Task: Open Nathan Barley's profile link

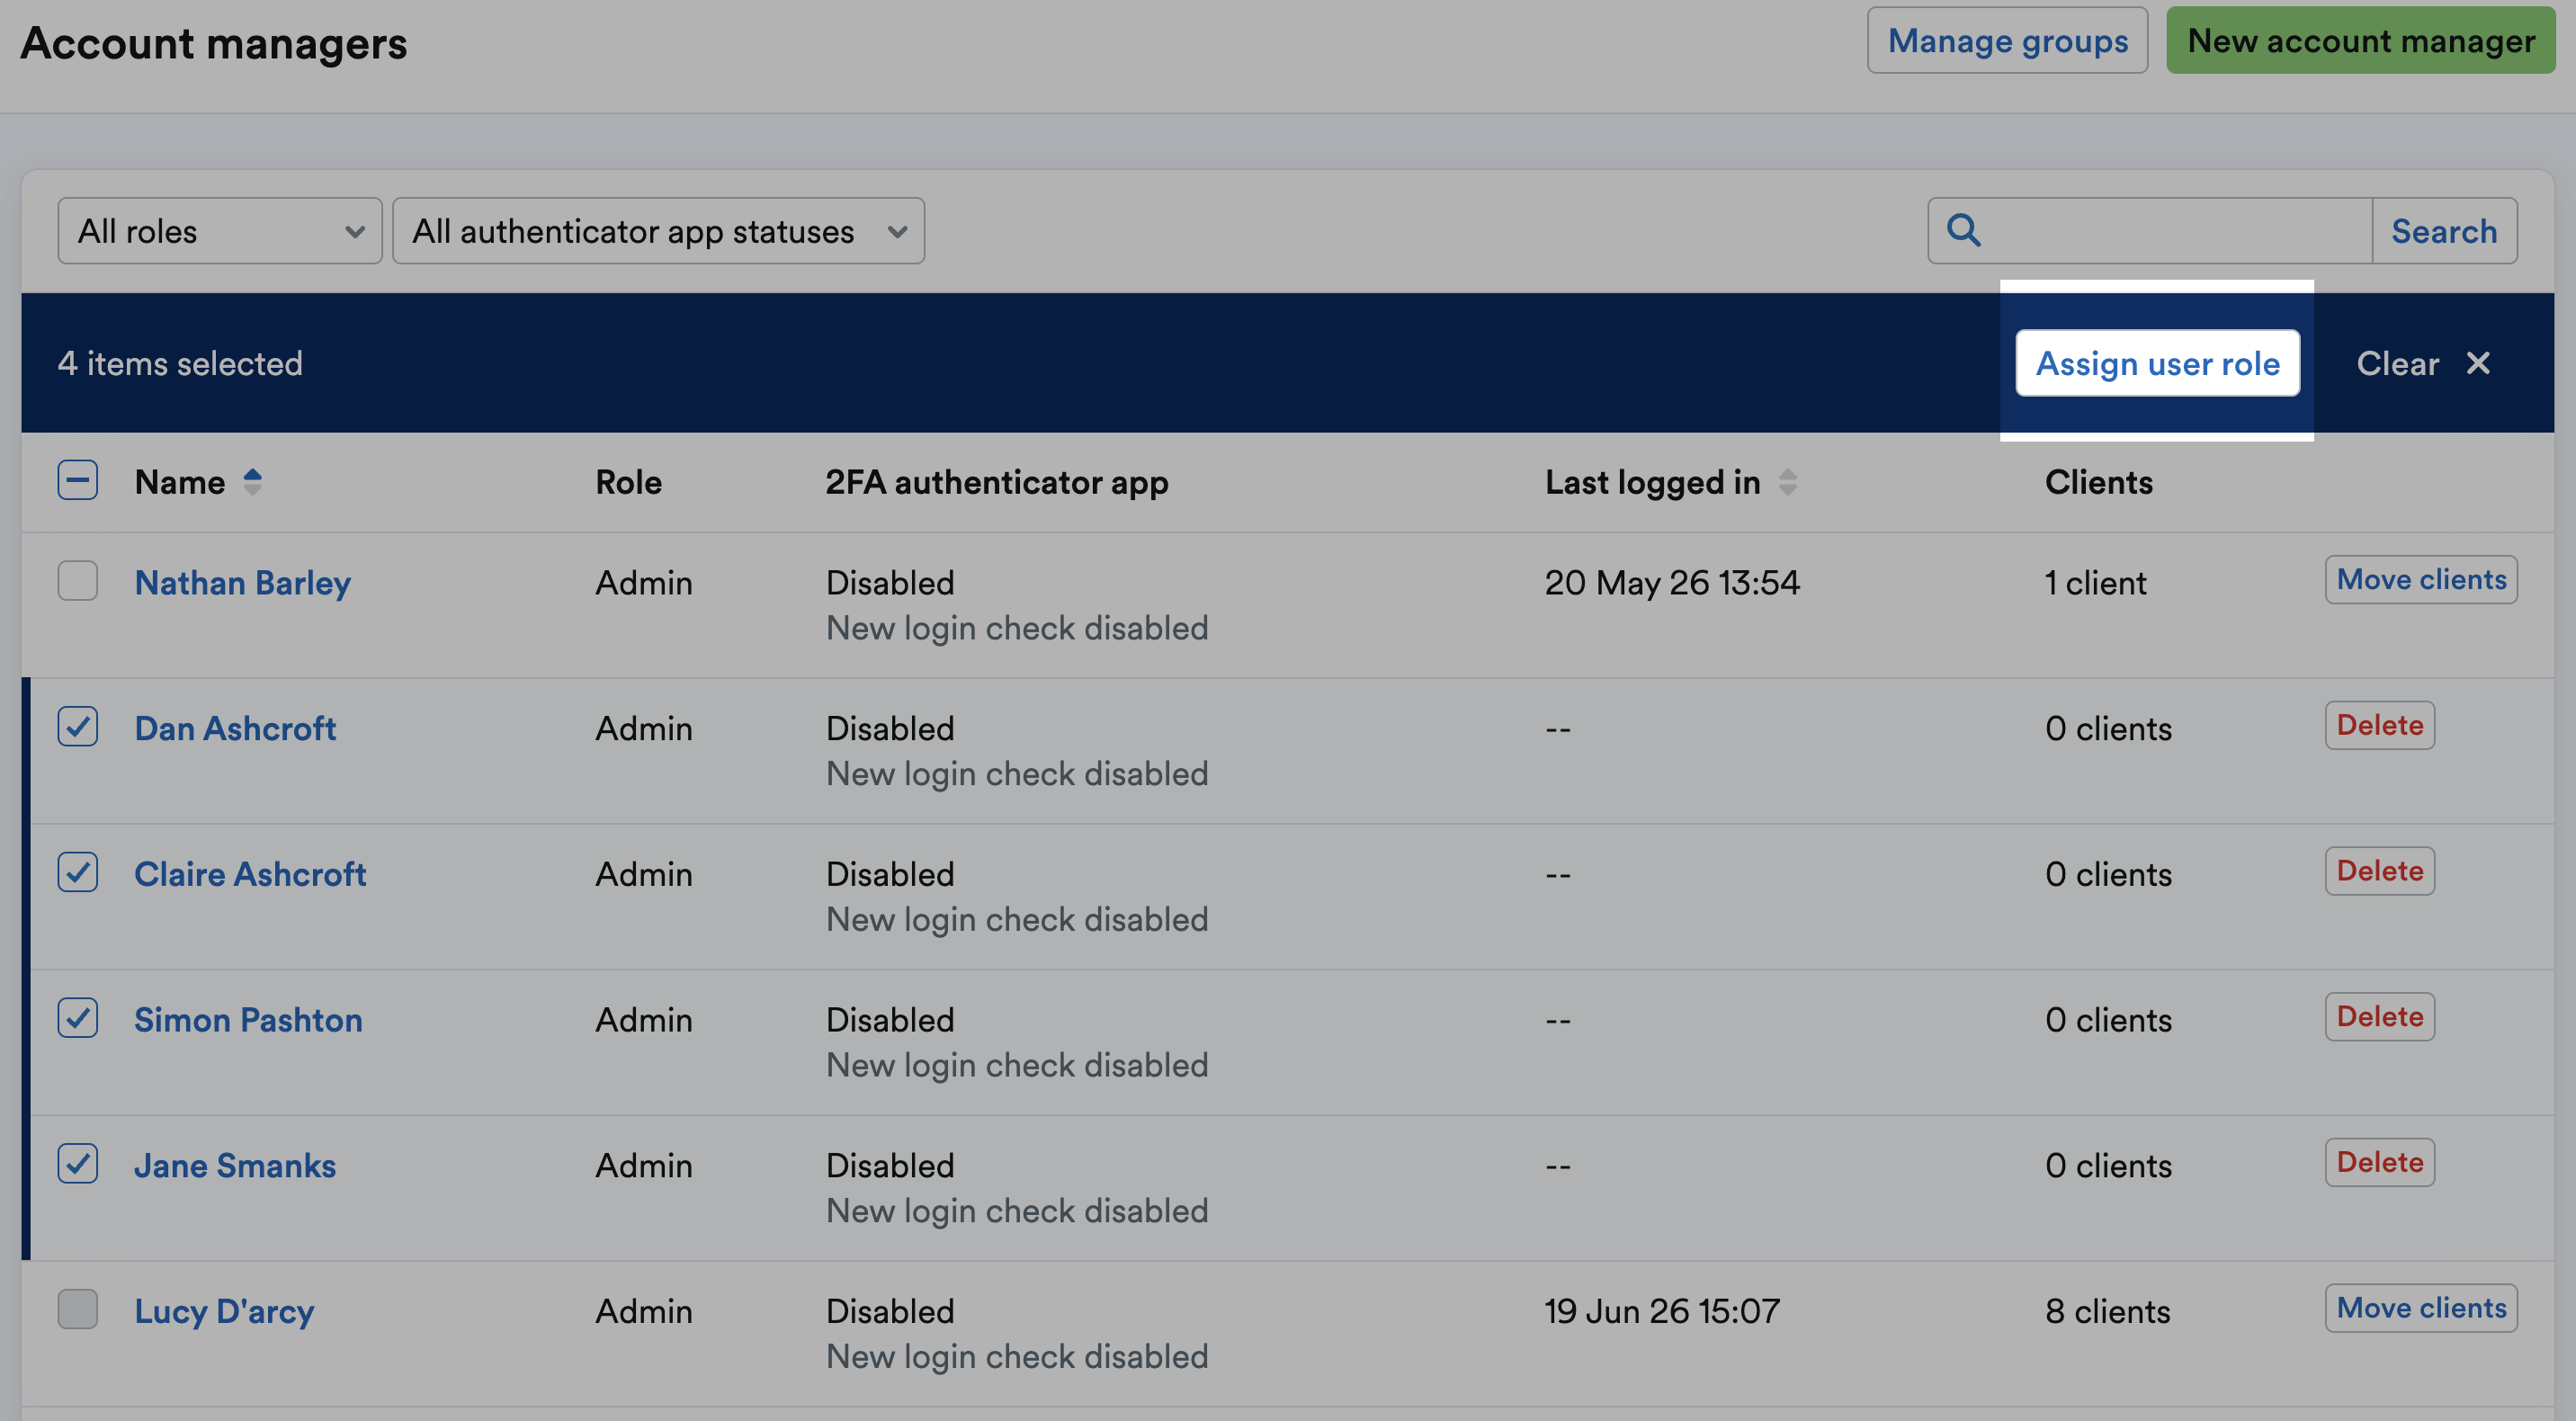Action: 243,583
